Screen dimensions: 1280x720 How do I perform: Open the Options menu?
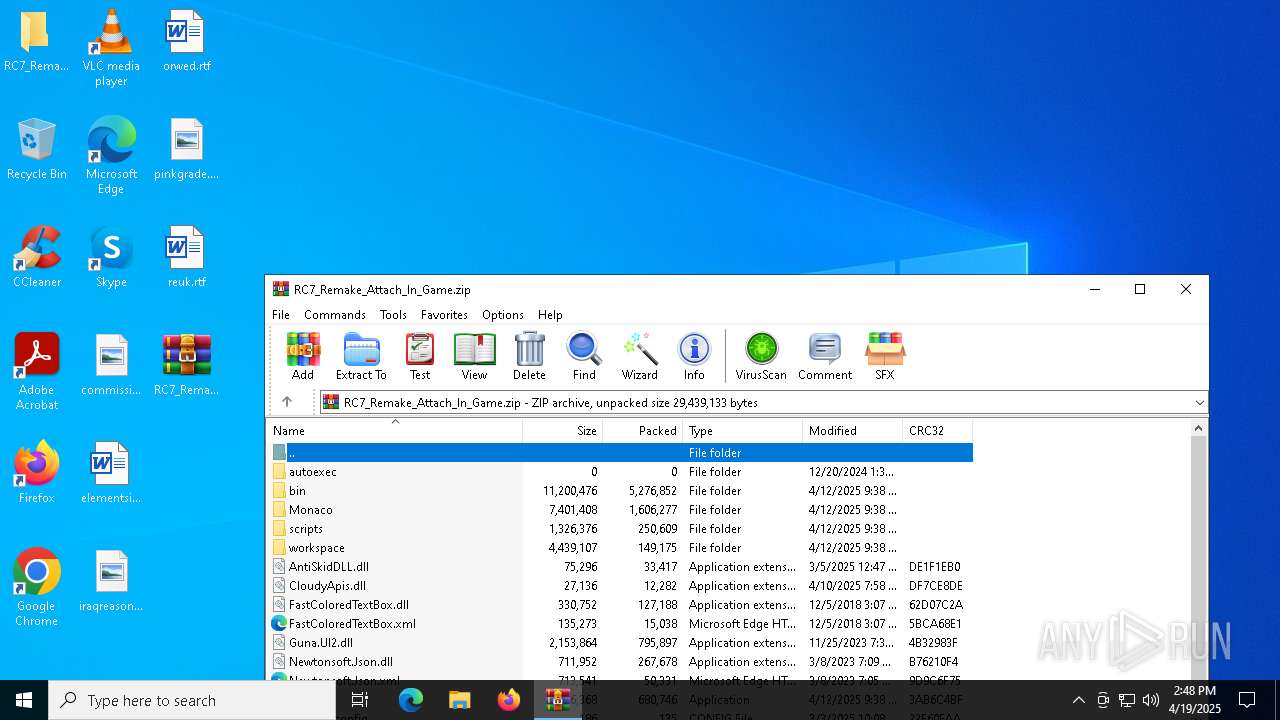(x=503, y=314)
